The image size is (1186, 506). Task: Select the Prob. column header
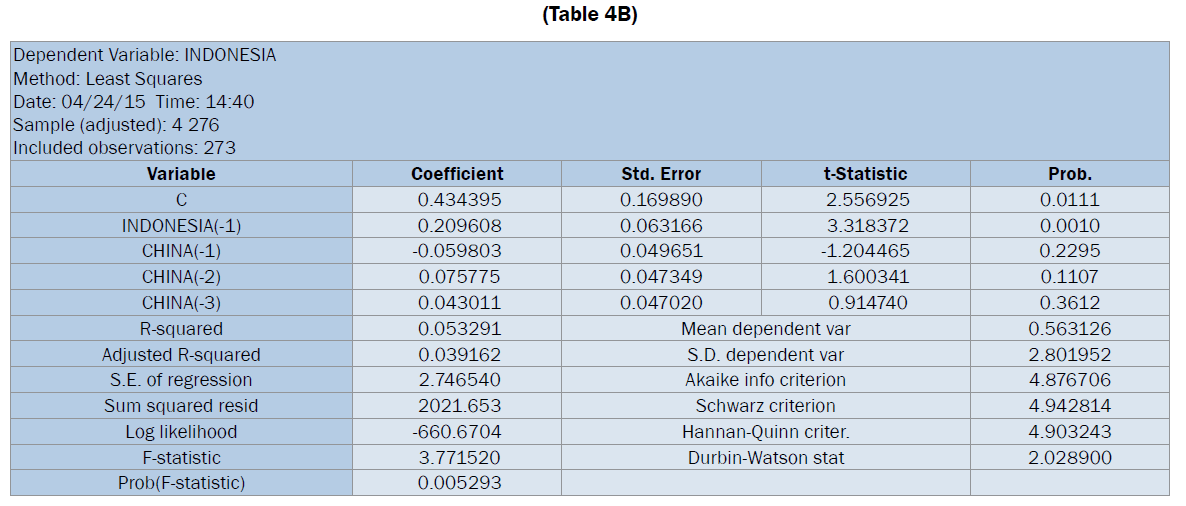[x=1069, y=174]
